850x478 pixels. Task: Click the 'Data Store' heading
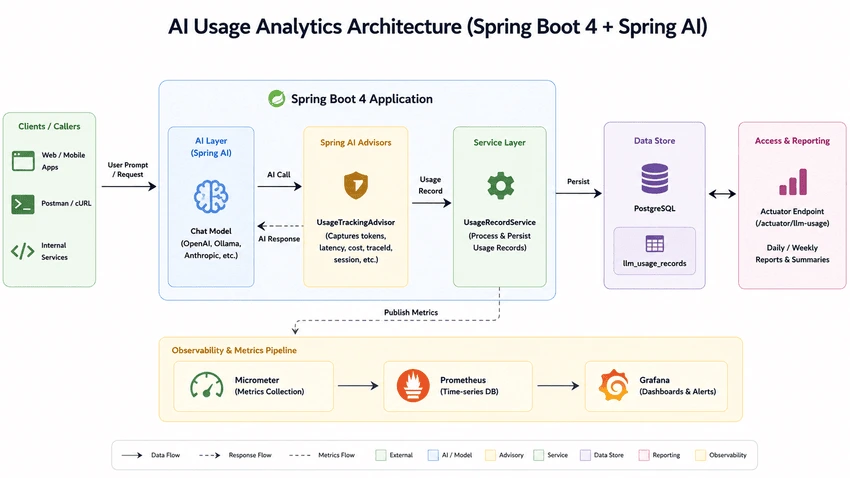coord(654,141)
